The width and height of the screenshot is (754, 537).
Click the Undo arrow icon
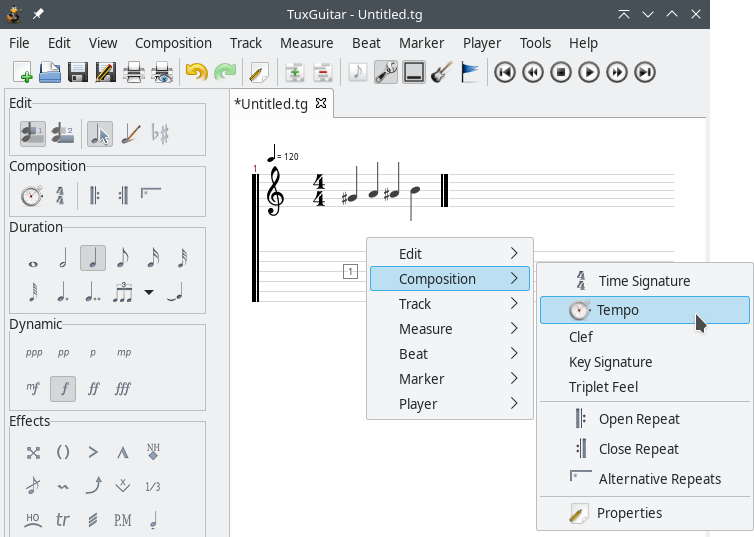(196, 72)
